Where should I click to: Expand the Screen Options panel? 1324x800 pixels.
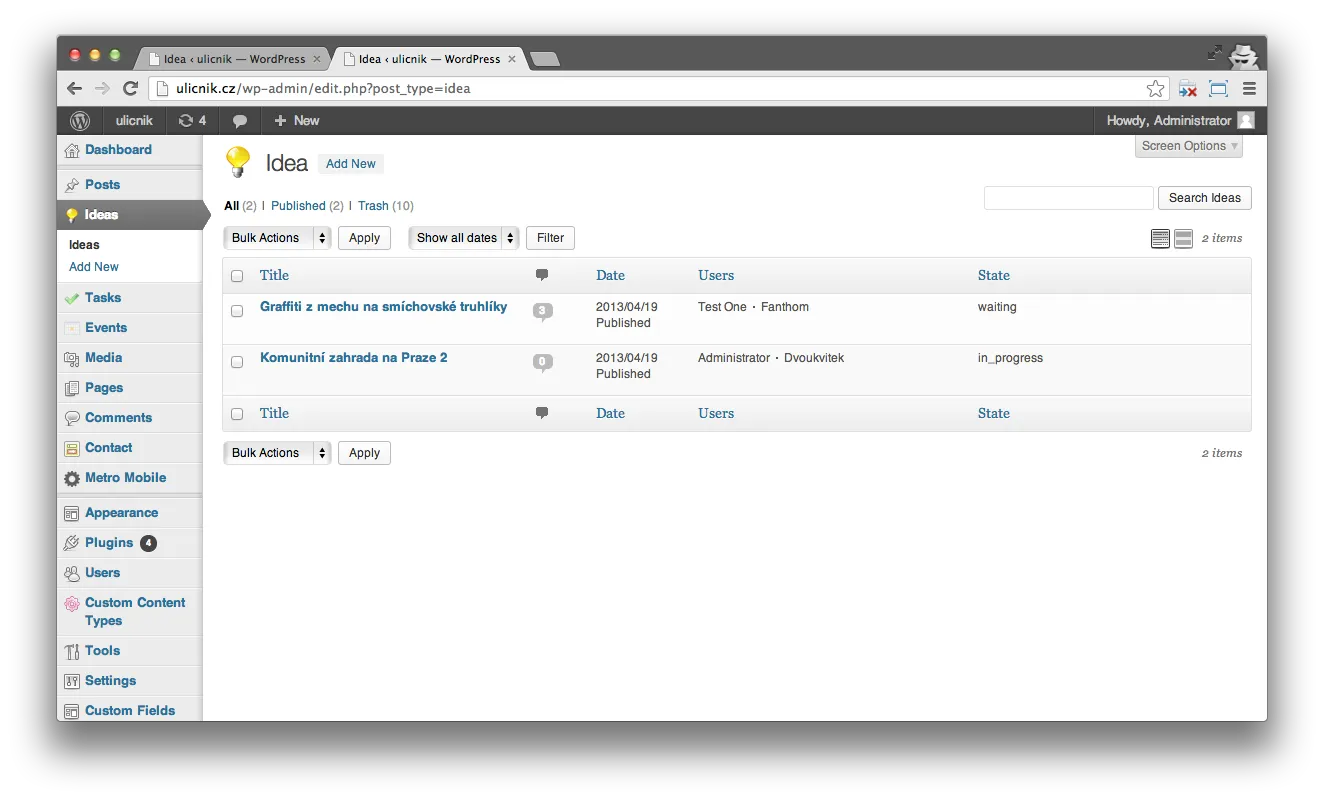[x=1189, y=146]
